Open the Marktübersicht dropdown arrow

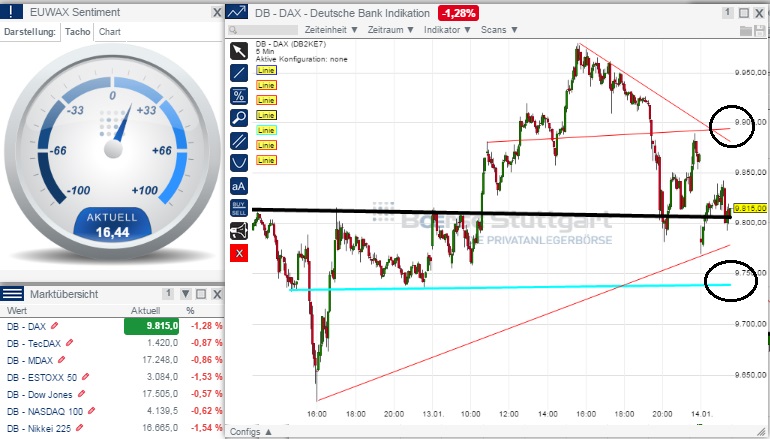coord(185,294)
